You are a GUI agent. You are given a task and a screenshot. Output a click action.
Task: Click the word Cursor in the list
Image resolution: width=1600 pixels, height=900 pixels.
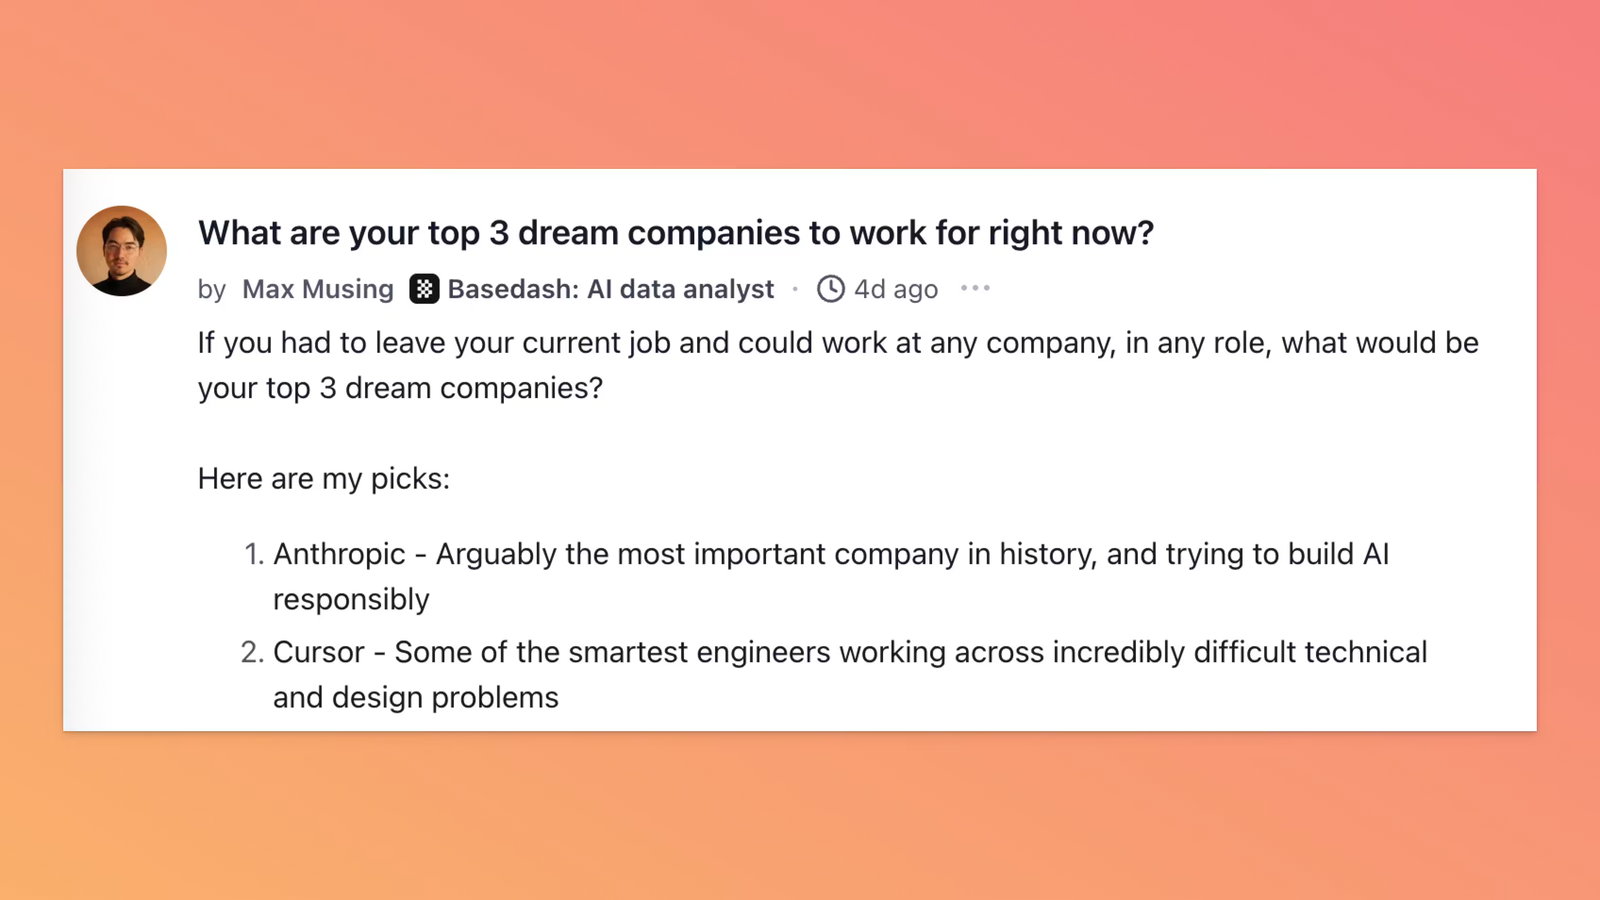319,652
